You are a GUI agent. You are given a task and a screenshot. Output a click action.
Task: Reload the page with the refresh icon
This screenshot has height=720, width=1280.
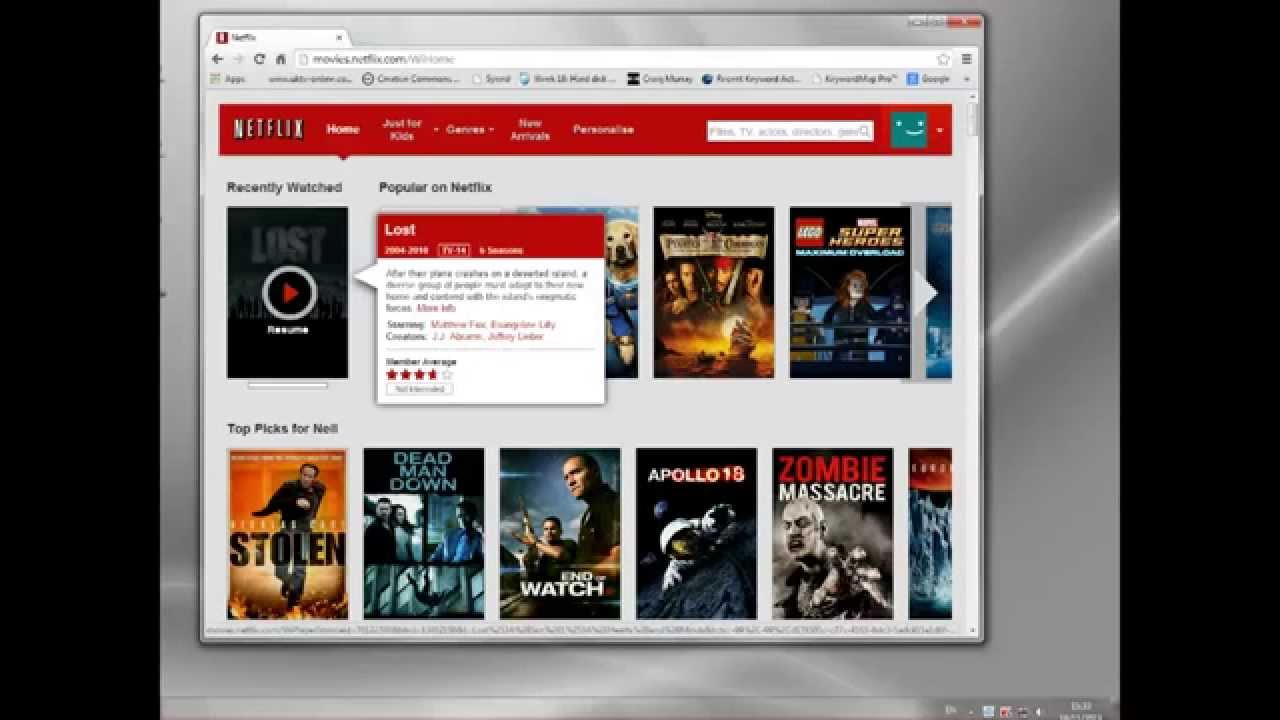[x=259, y=59]
